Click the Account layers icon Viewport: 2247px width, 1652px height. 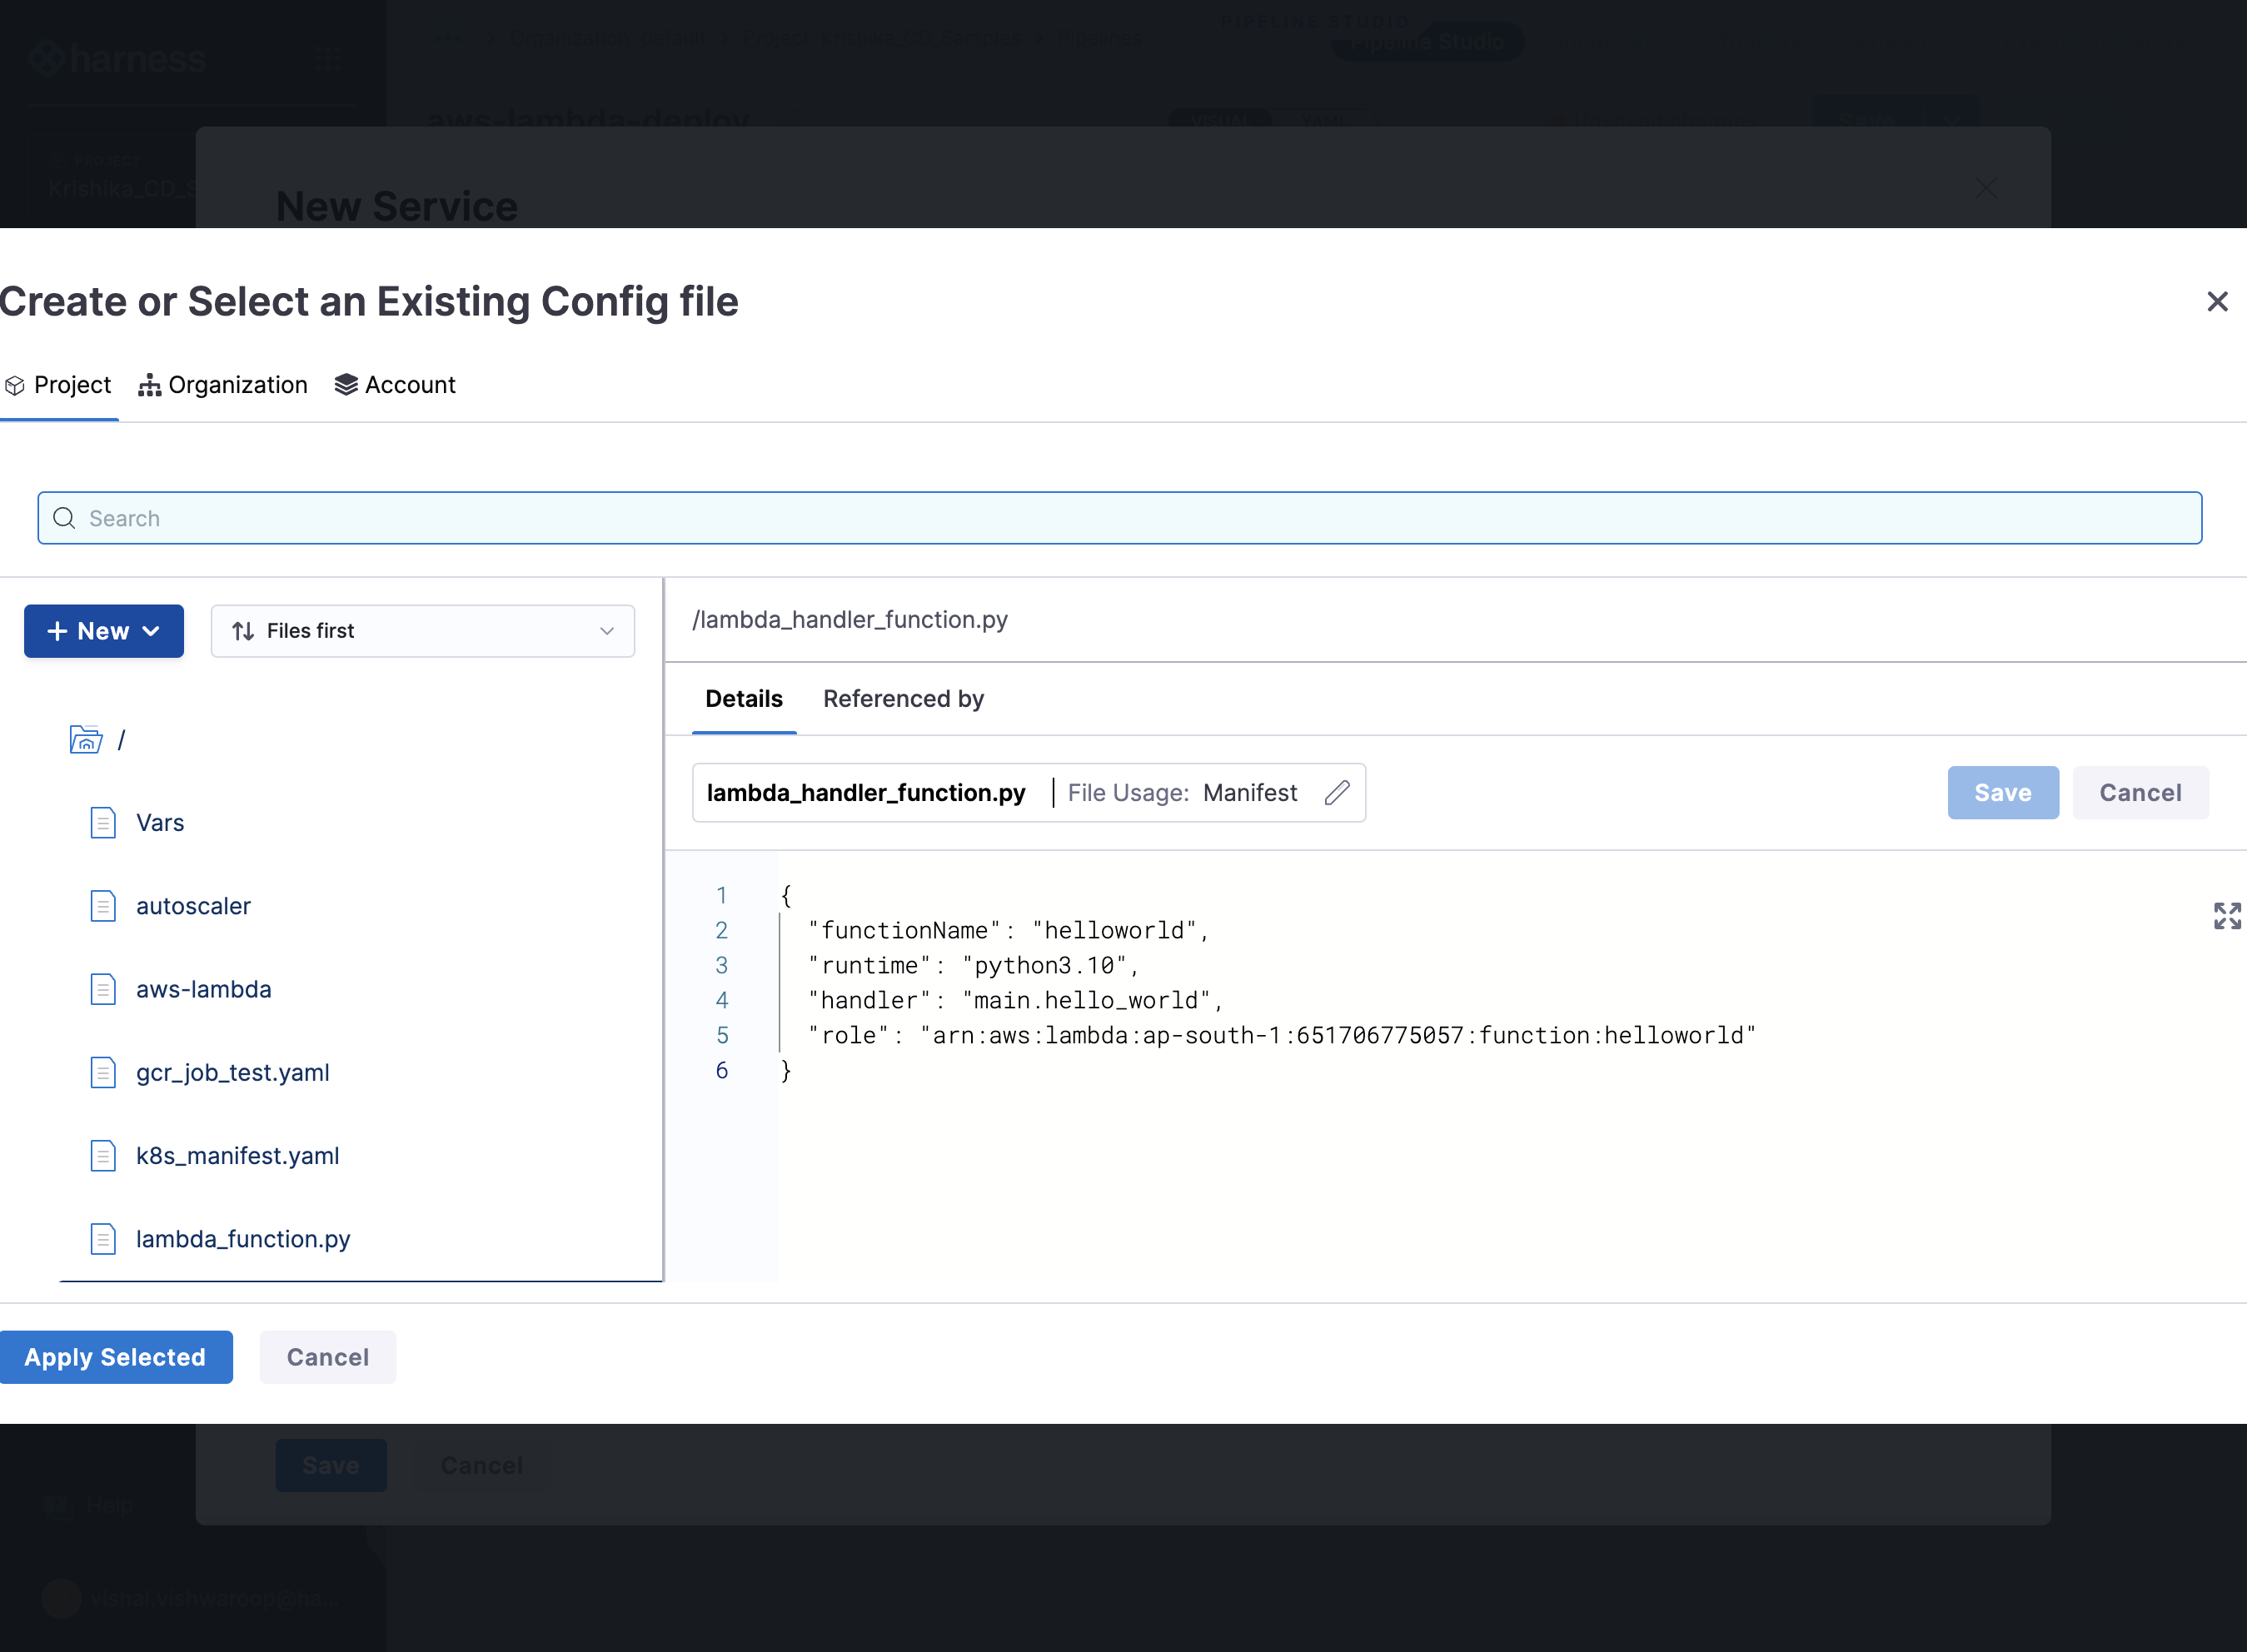point(346,385)
